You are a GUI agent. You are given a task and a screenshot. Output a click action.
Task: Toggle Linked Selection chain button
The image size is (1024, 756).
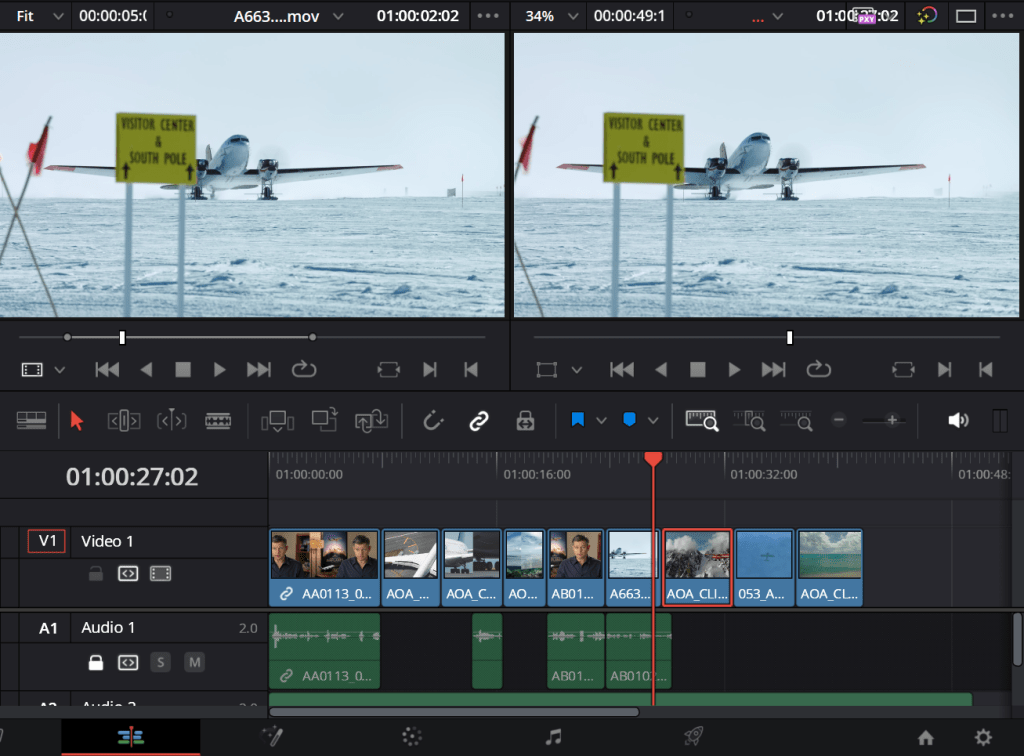478,421
